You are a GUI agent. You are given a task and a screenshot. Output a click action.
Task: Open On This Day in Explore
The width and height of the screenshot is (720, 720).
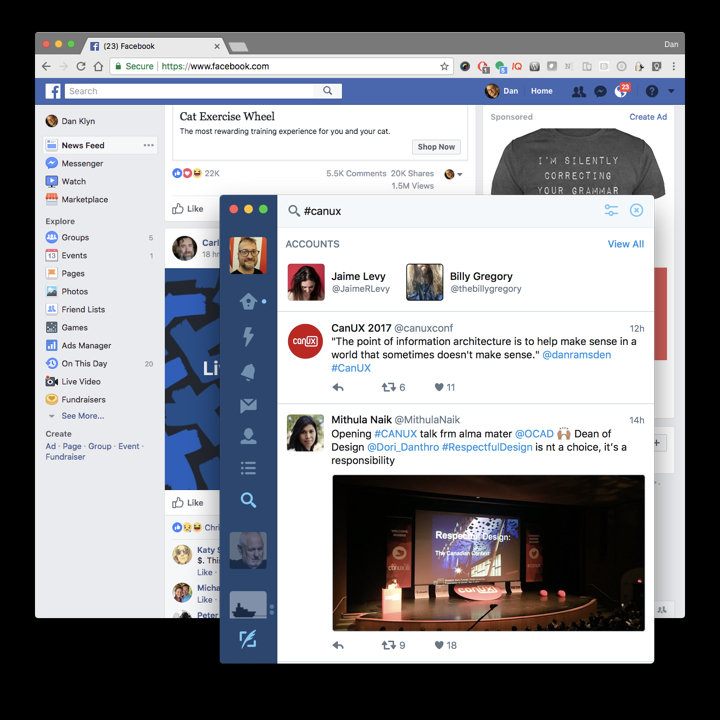(x=76, y=363)
